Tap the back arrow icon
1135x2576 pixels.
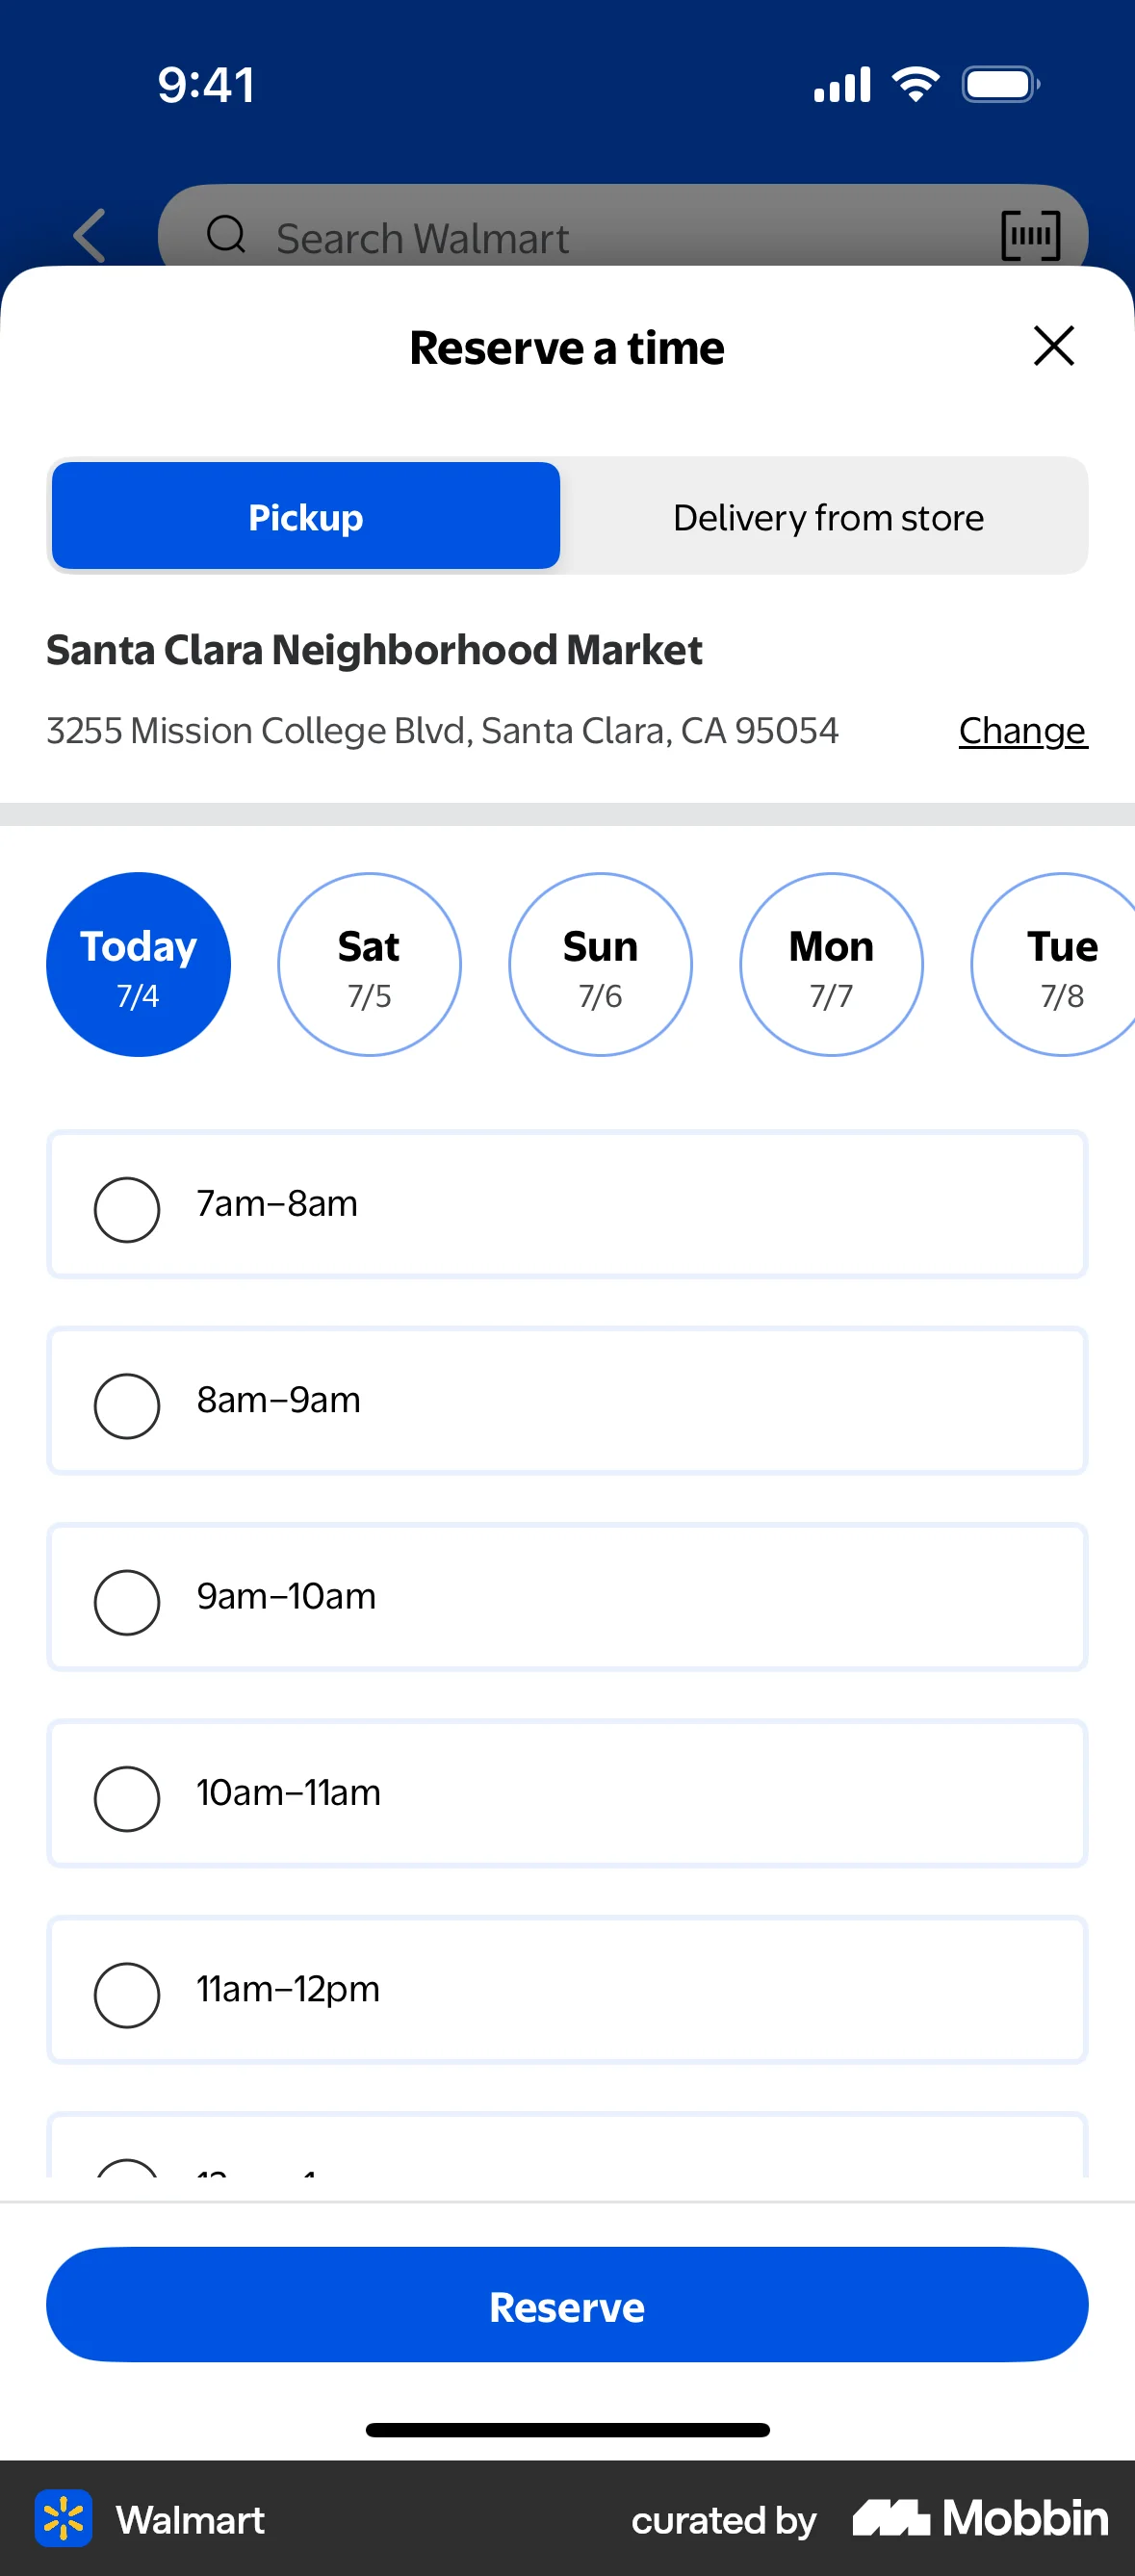(x=90, y=236)
